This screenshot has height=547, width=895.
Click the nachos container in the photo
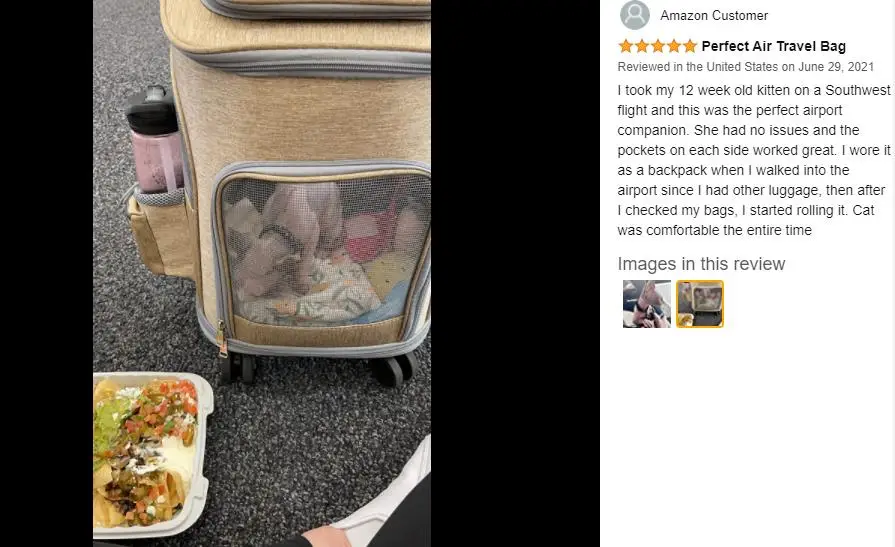click(152, 455)
